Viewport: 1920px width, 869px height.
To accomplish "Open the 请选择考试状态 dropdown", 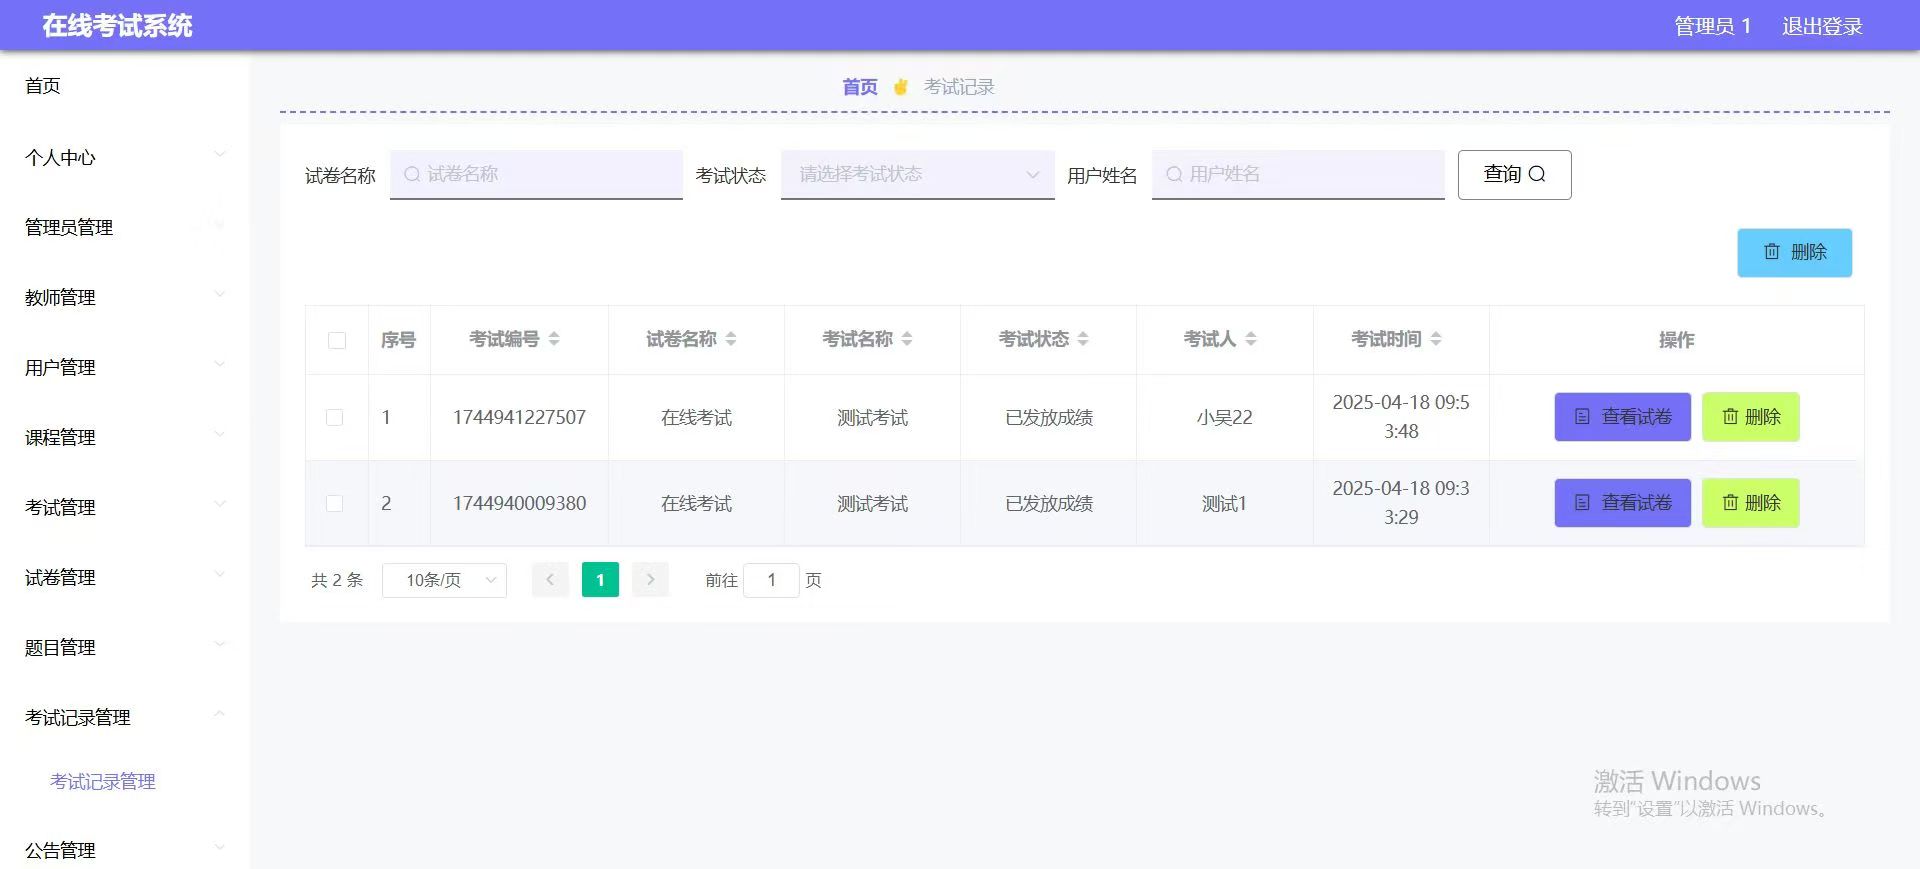I will (x=917, y=174).
